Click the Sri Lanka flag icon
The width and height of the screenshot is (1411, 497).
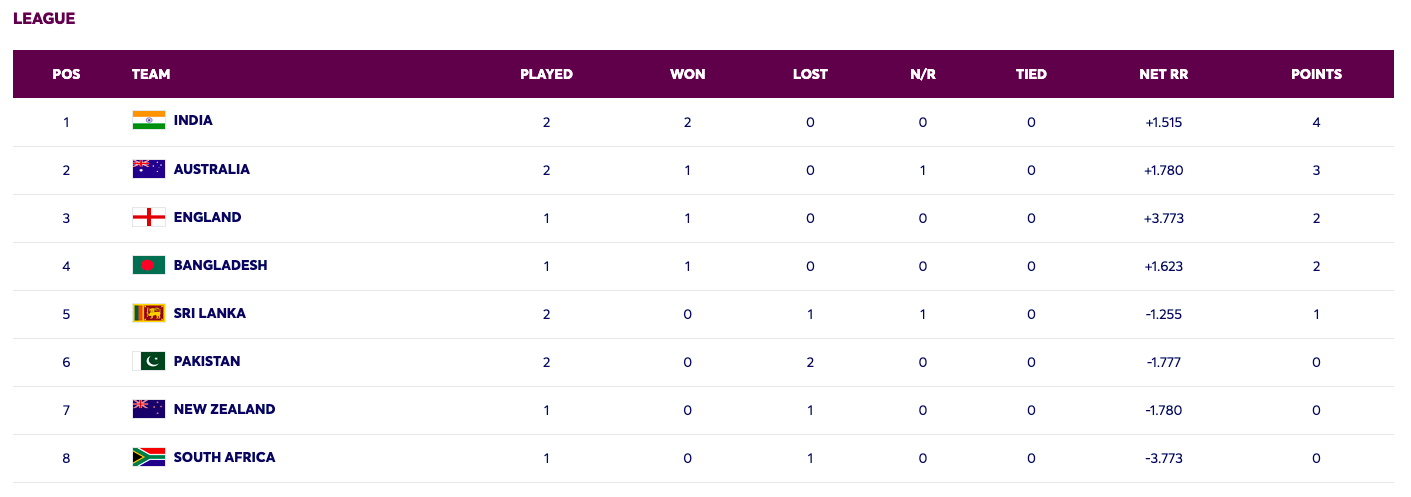149,313
